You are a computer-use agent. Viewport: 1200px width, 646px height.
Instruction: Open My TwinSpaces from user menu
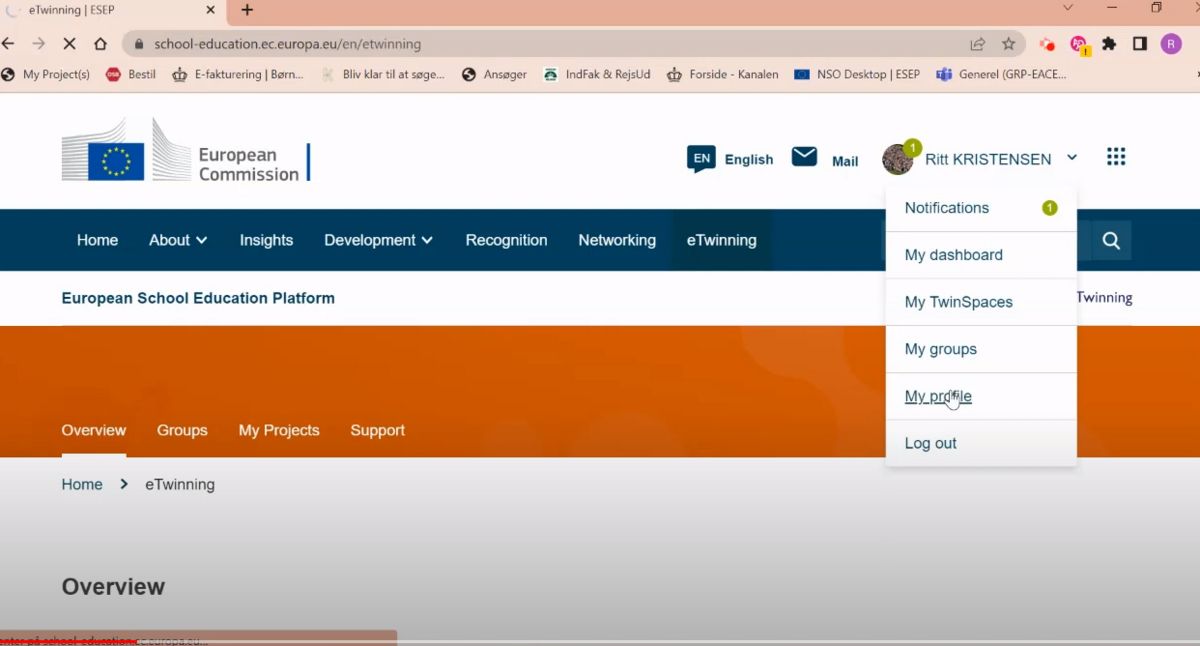(x=958, y=302)
